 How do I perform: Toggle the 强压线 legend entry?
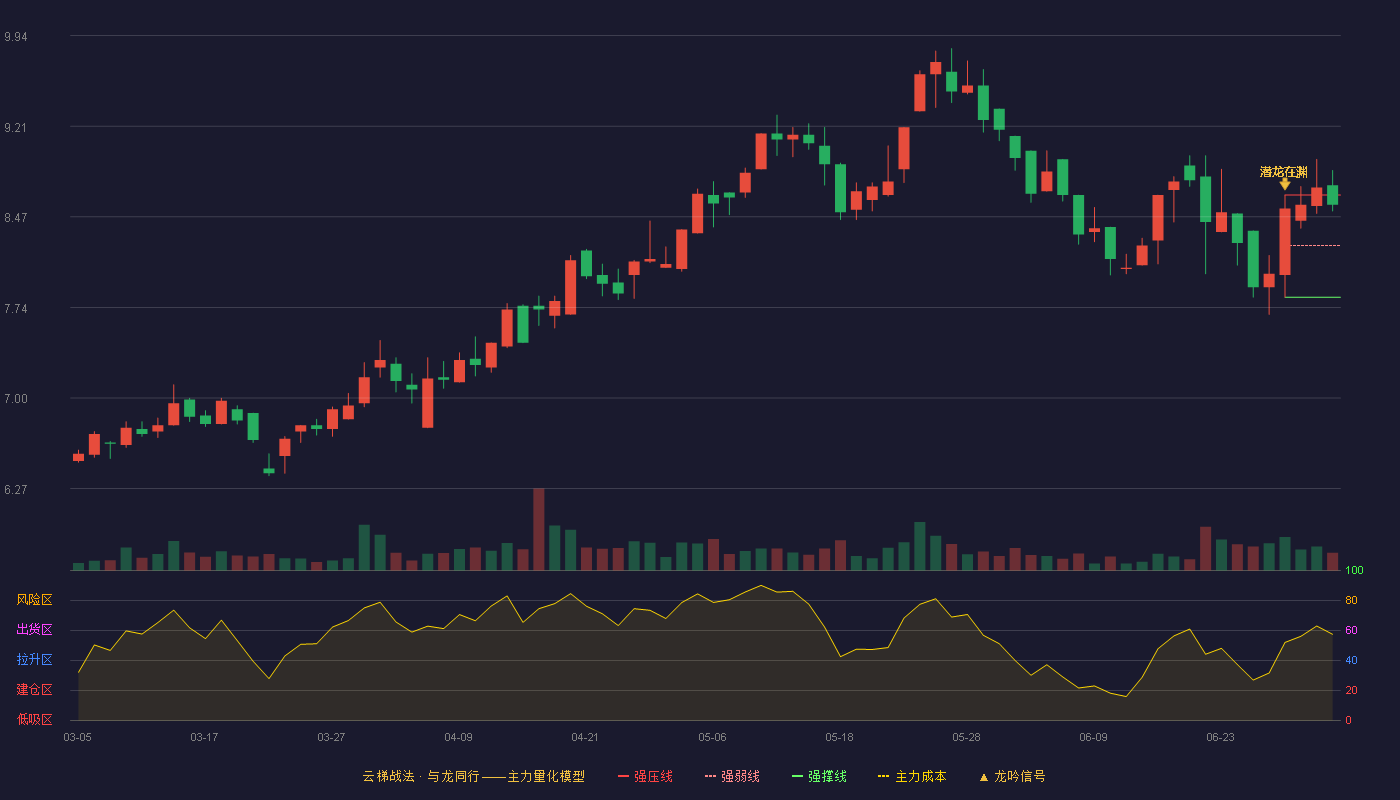(645, 776)
